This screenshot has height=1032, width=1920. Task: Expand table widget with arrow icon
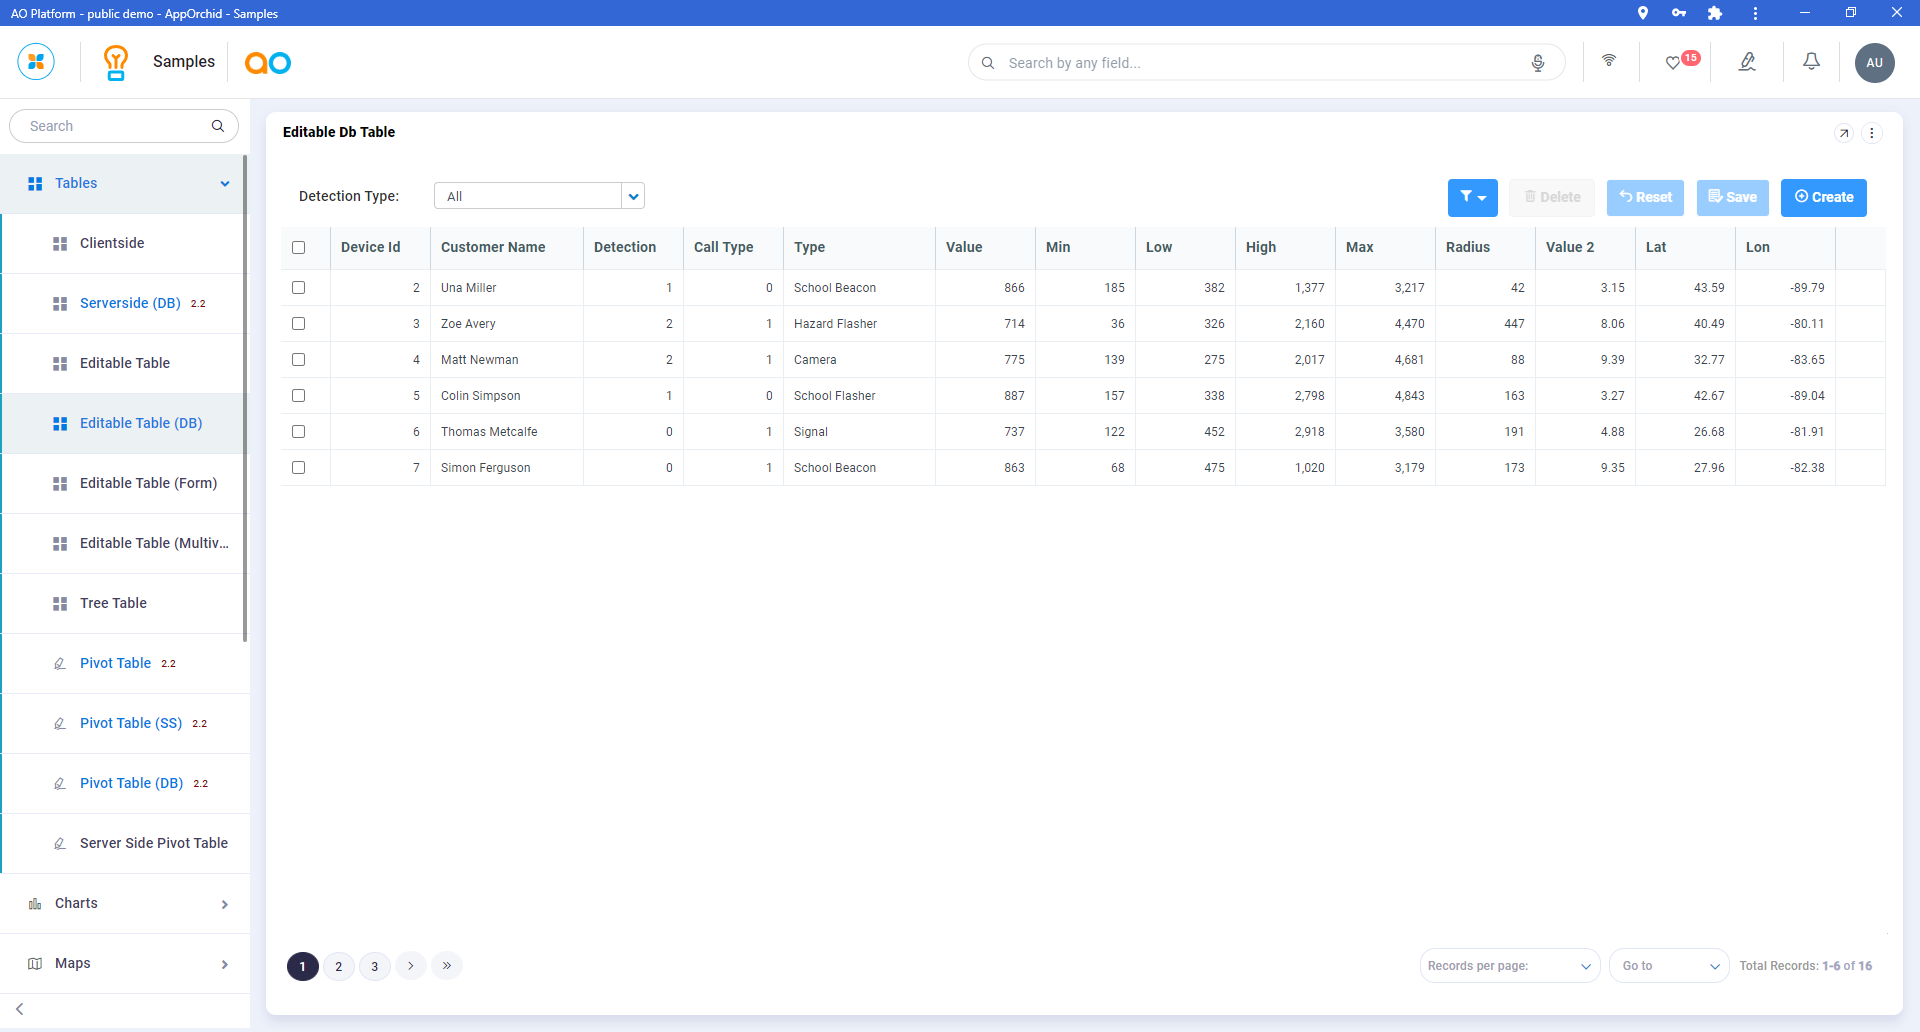pos(1844,133)
